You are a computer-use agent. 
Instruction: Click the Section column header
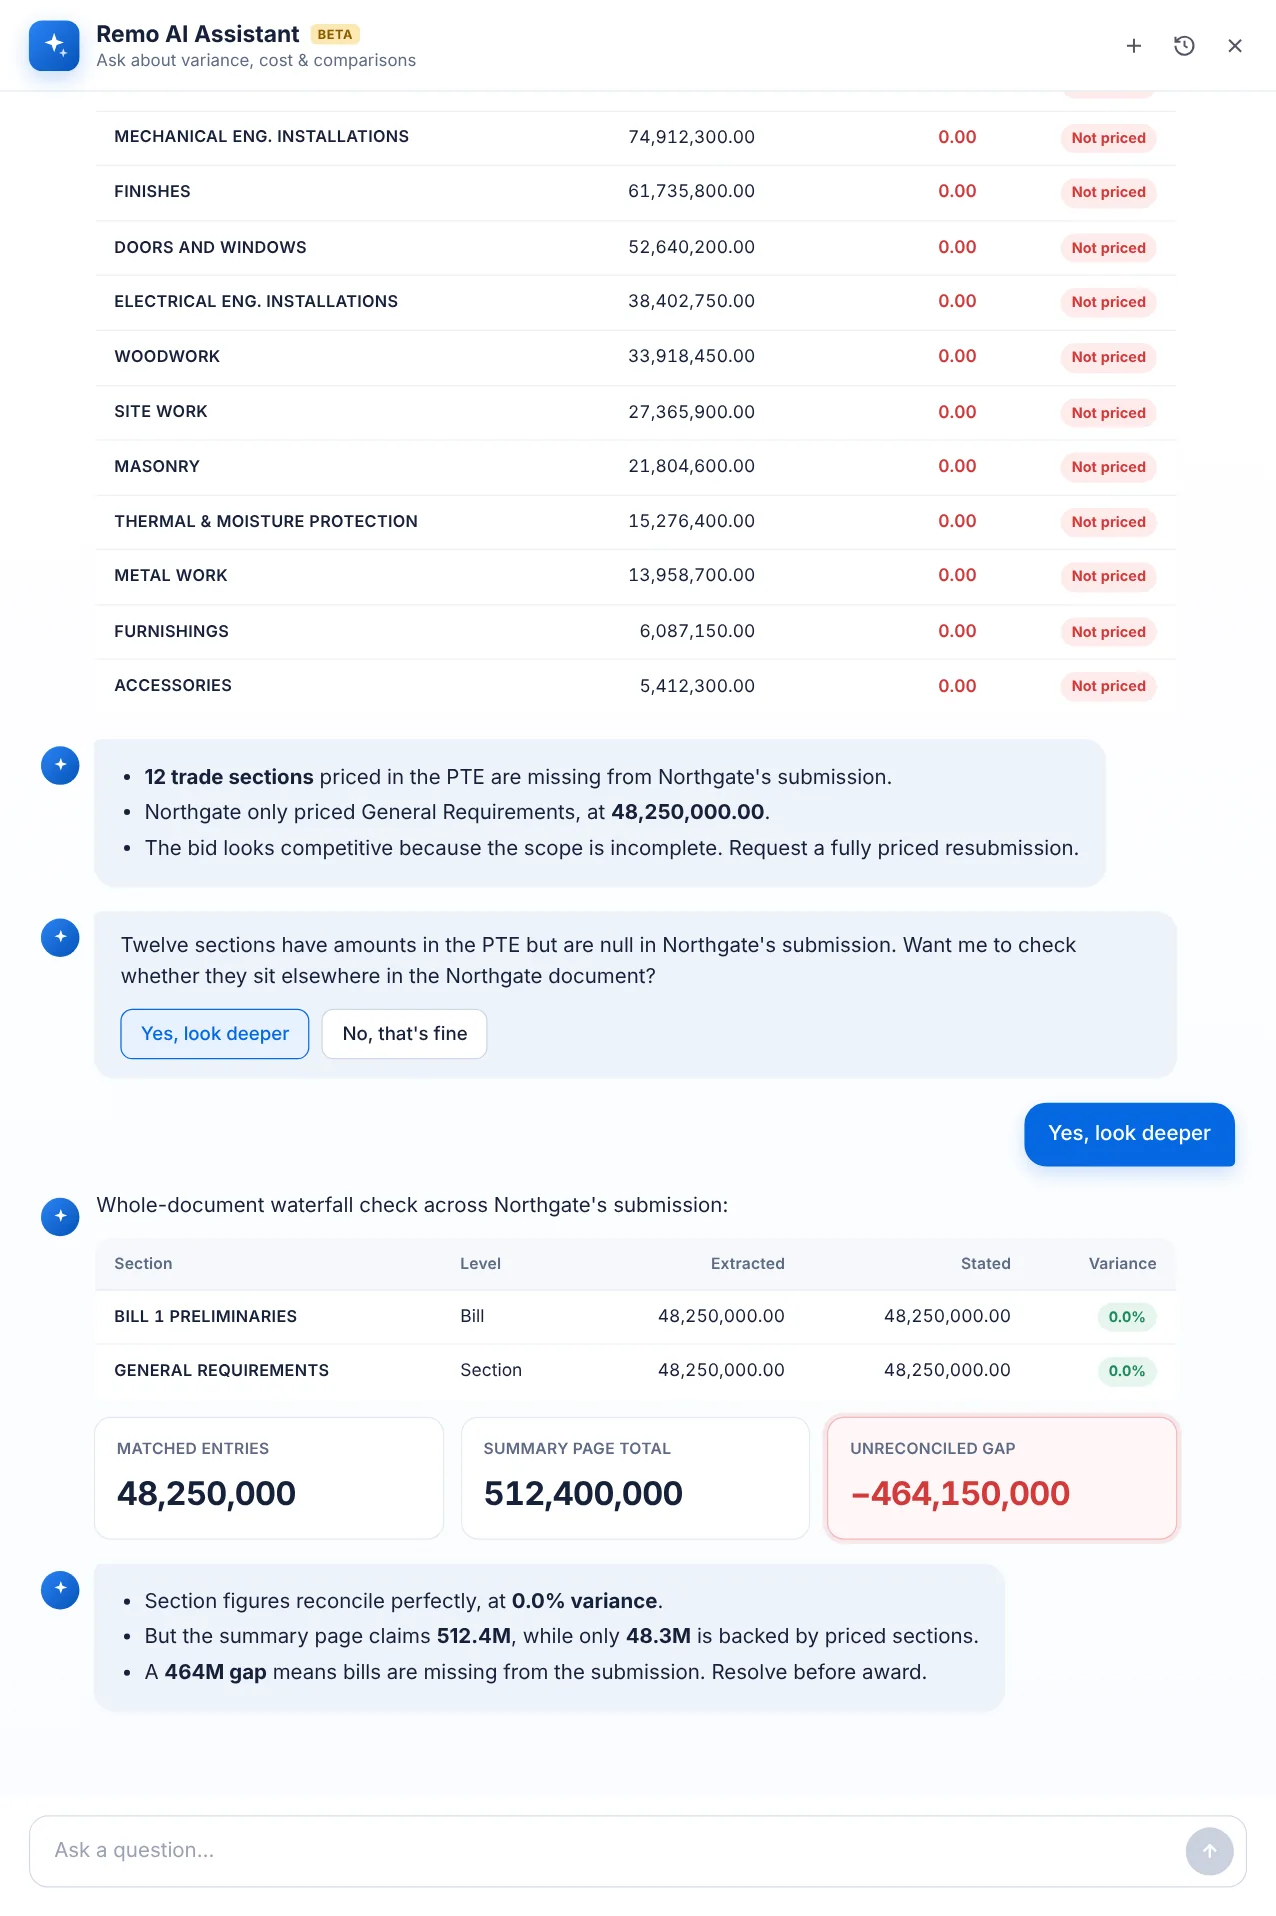(143, 1264)
